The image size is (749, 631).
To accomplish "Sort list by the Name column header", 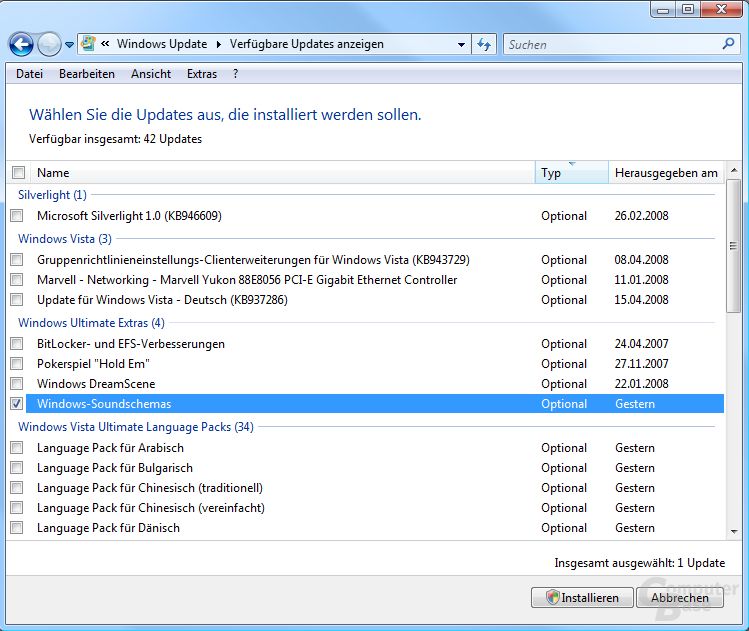I will (x=283, y=172).
